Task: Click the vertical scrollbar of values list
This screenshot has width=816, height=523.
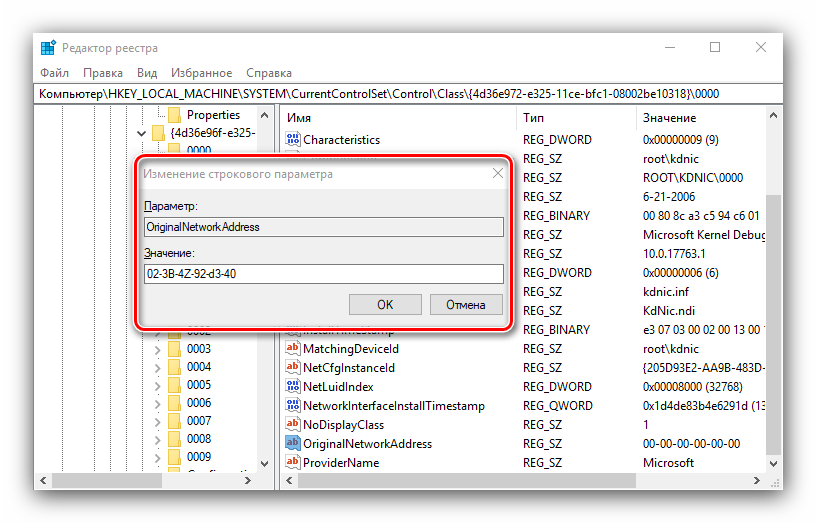Action: pos(773,300)
